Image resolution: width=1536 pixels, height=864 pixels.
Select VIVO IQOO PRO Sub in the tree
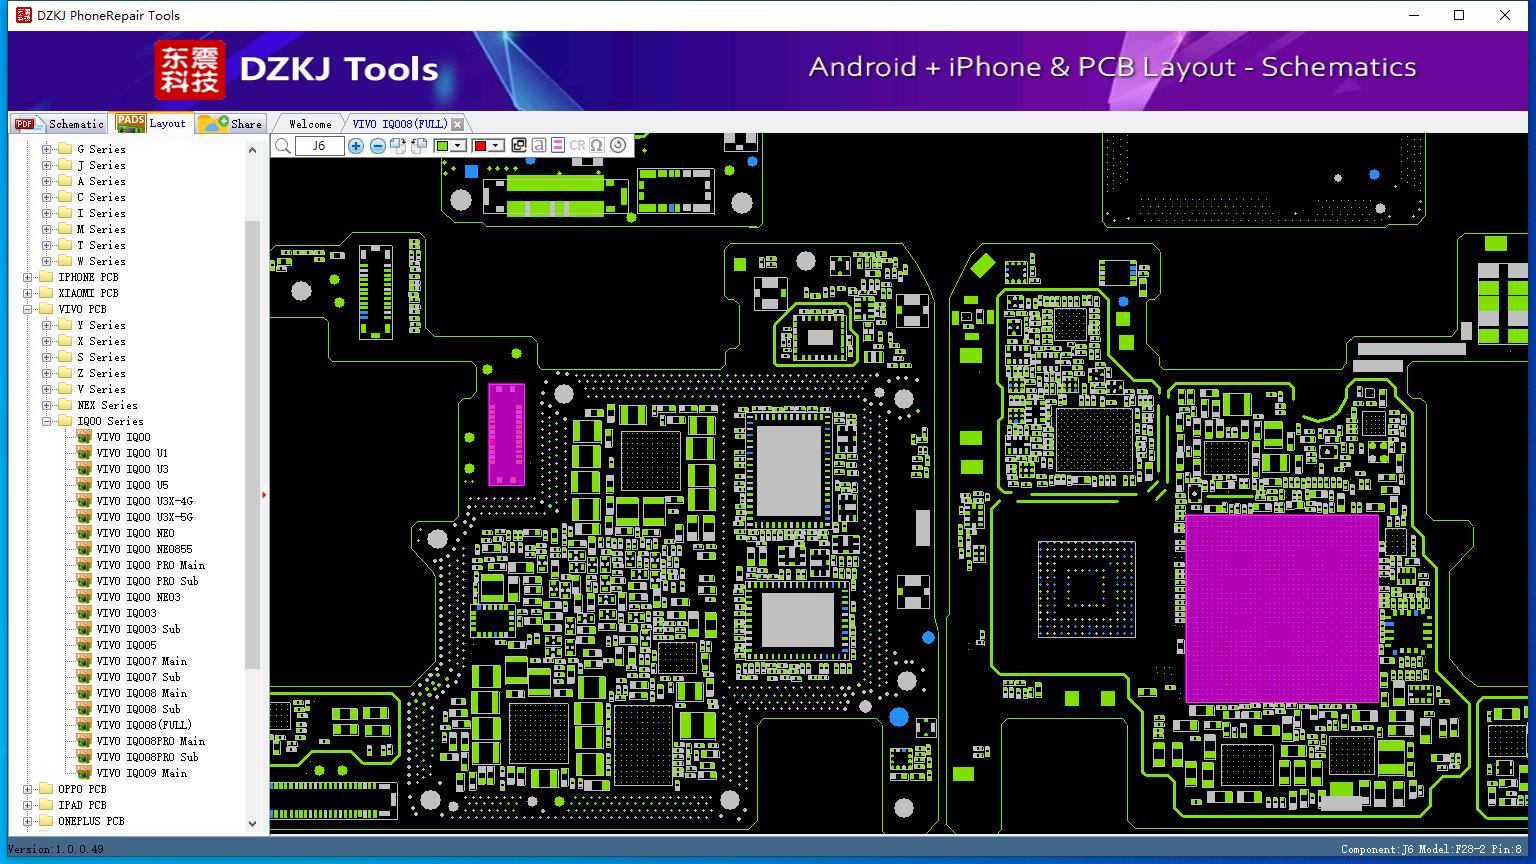click(147, 581)
